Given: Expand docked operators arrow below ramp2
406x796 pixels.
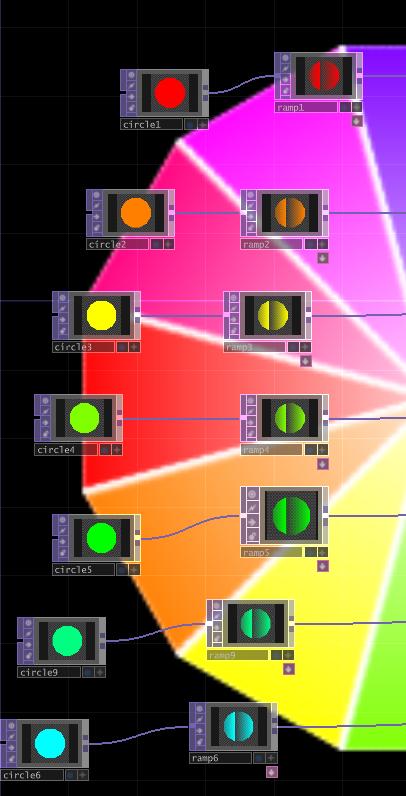Looking at the screenshot, I should (x=323, y=258).
